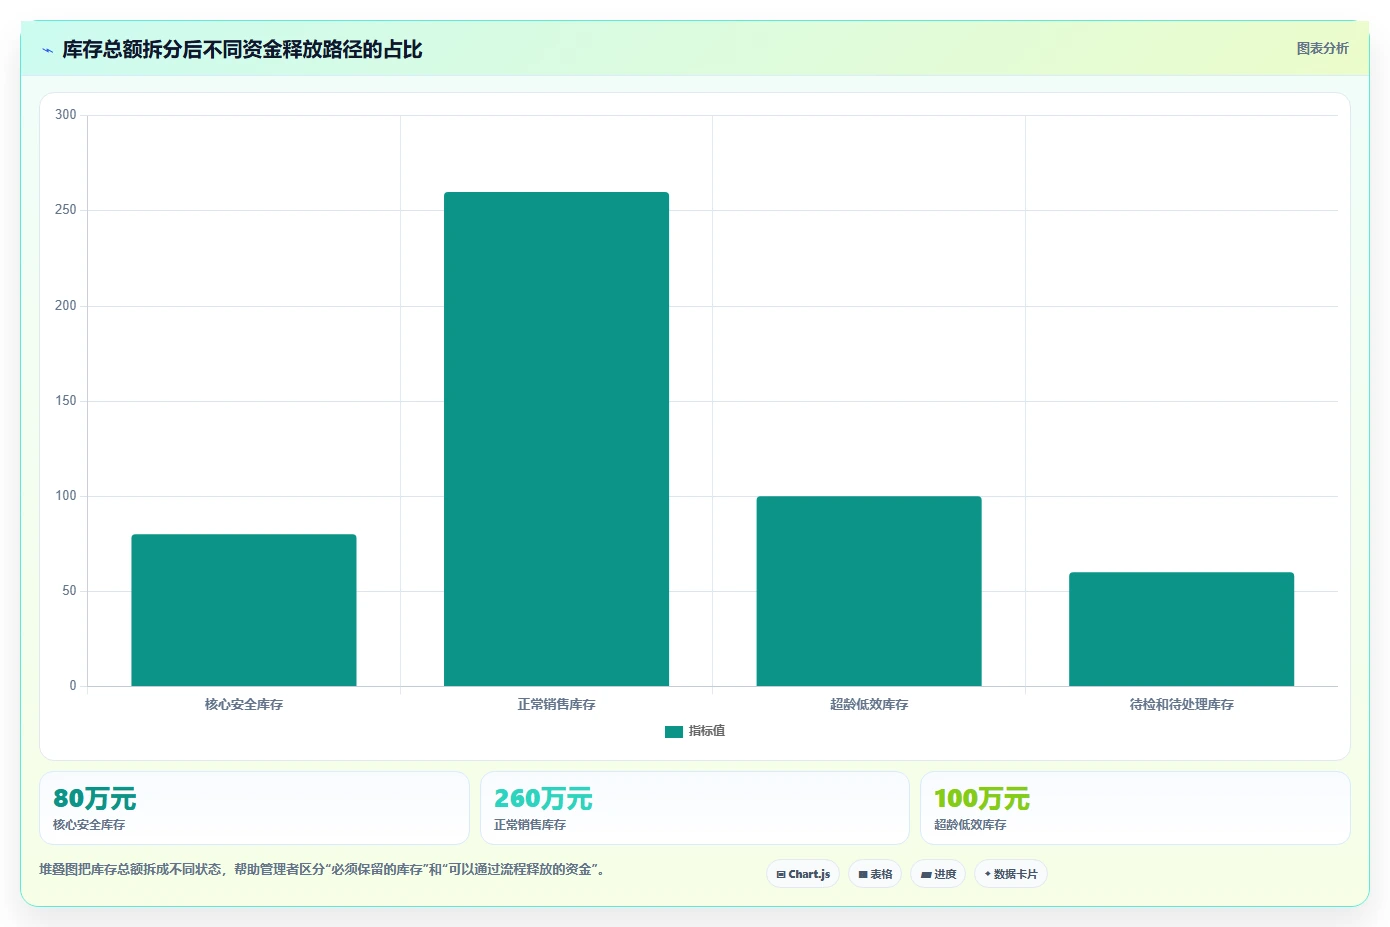
Task: Click the 图表分析 label in header
Action: coord(1322,48)
